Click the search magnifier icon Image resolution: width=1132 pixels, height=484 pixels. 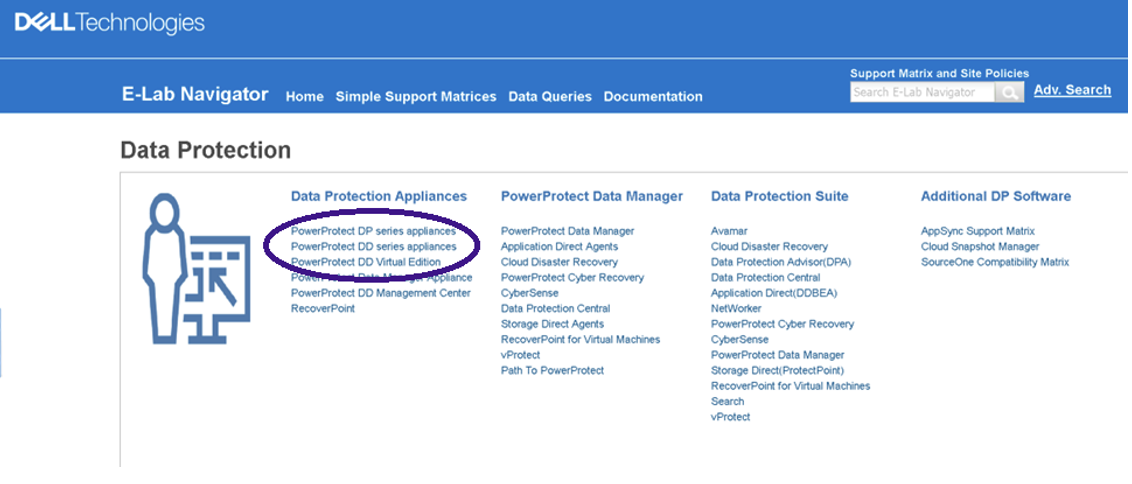pos(1010,92)
